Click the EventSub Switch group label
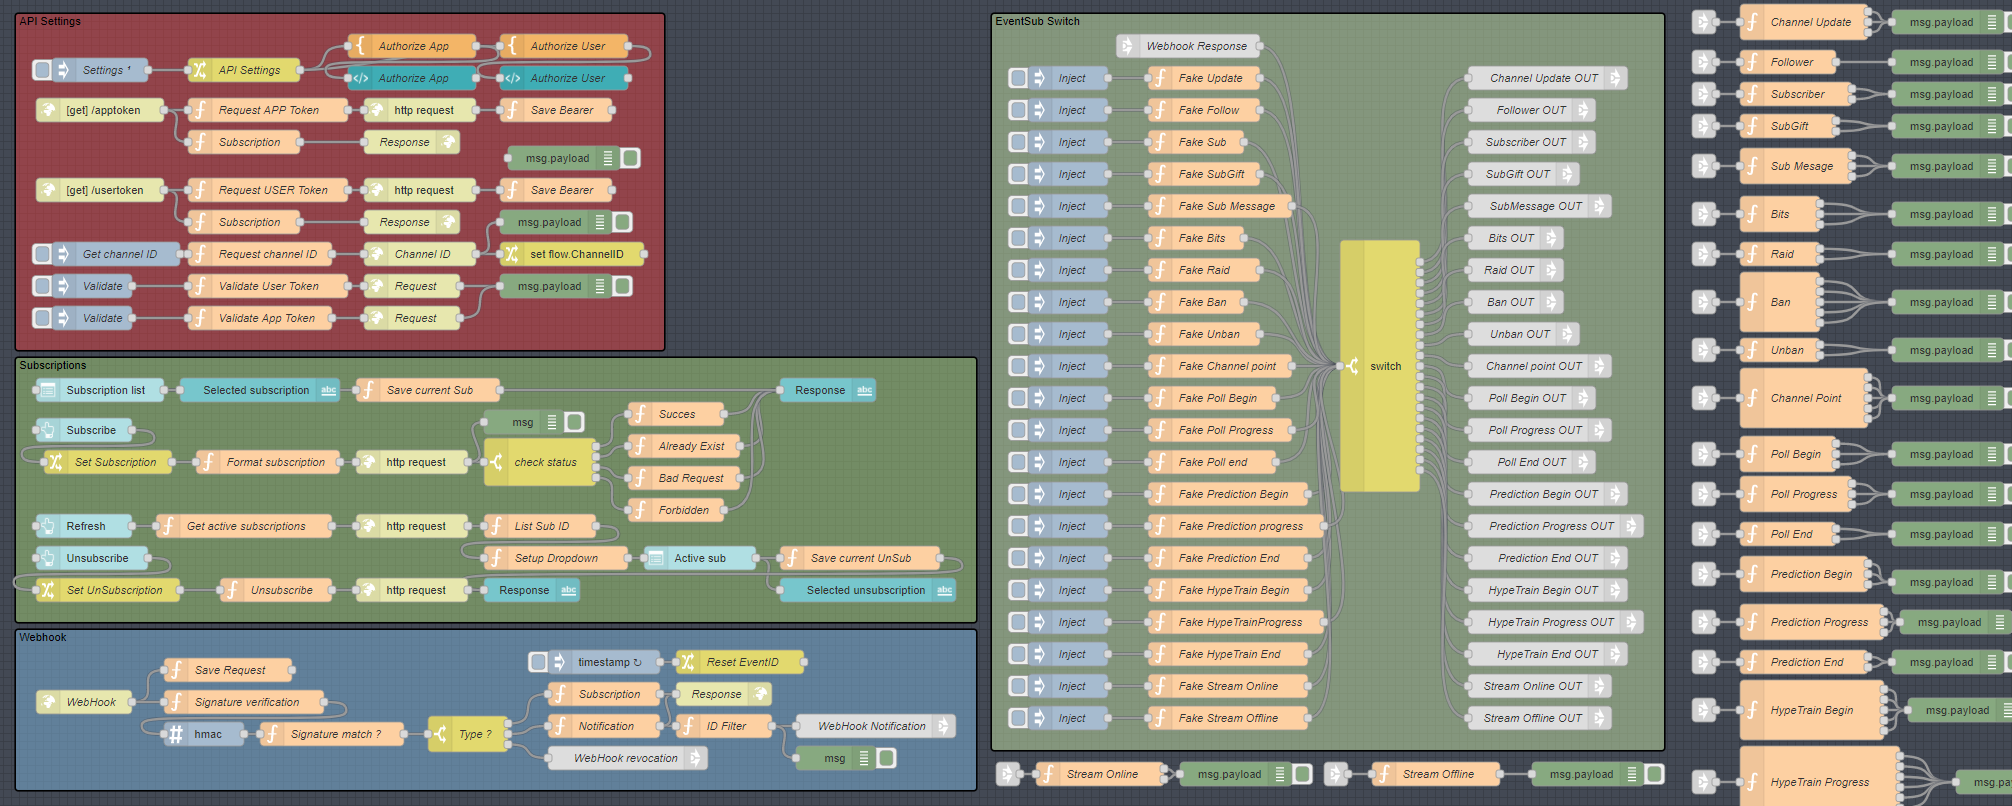This screenshot has width=2012, height=806. point(1037,21)
